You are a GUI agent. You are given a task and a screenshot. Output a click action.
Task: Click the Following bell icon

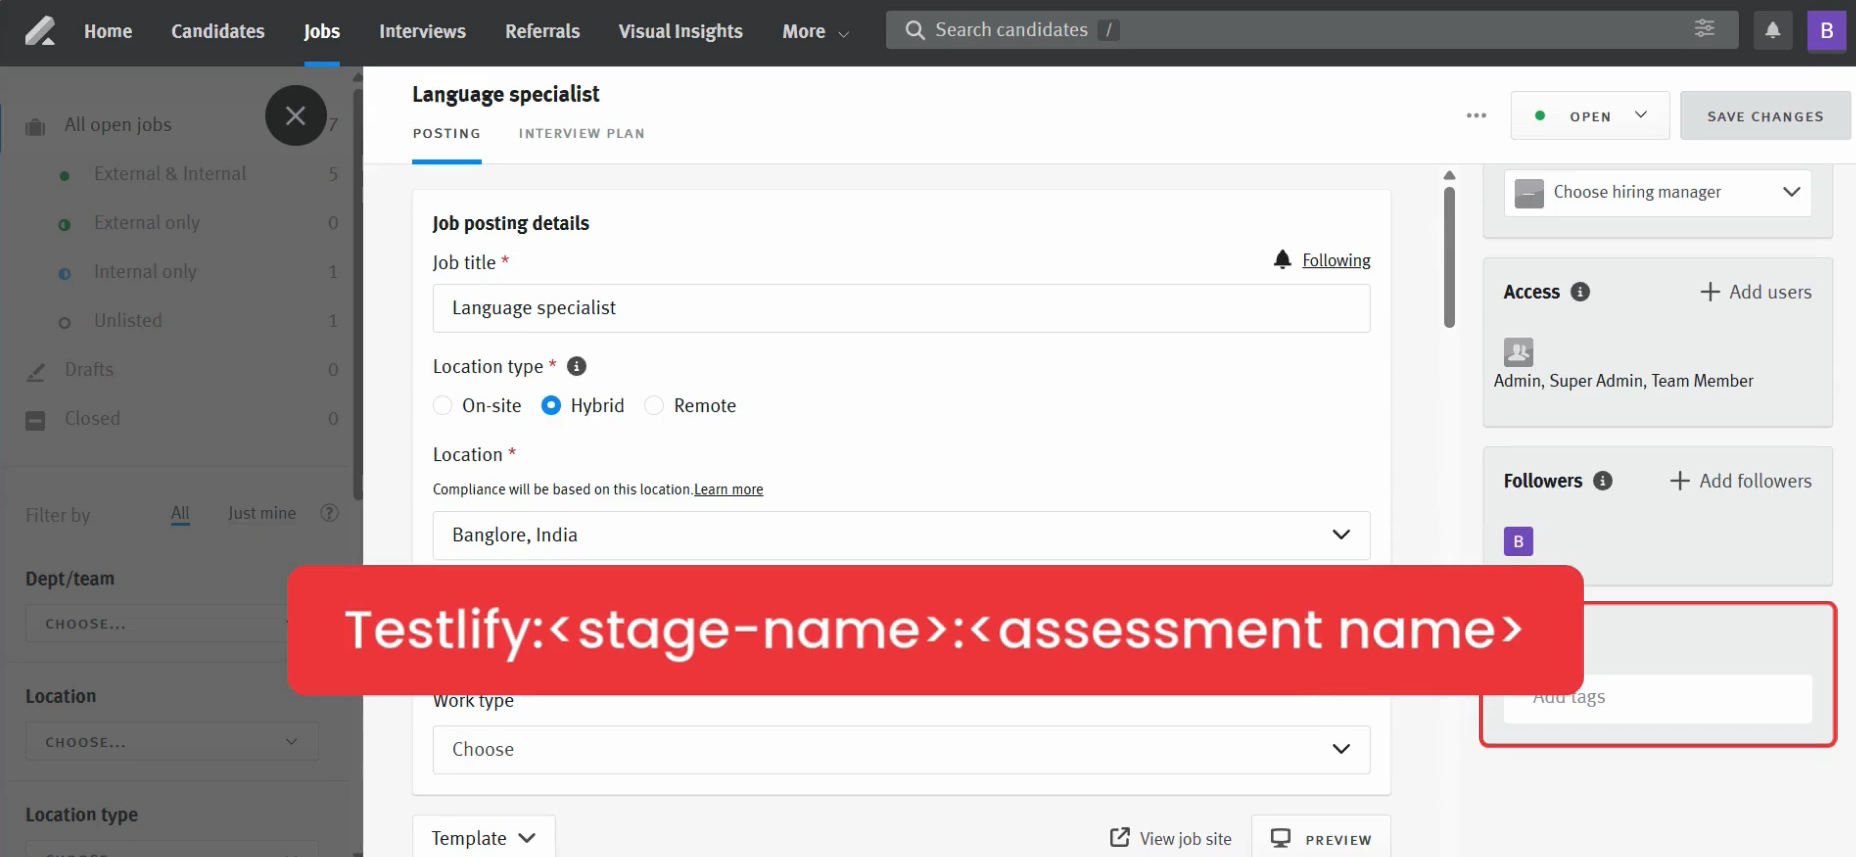coord(1282,259)
